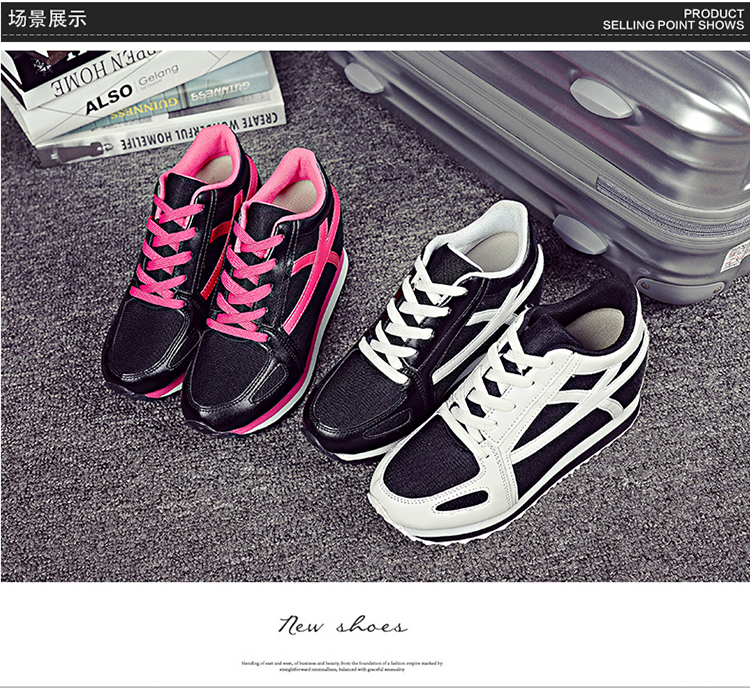Screen dimensions: 750x691
Task: Click the CREATE WONDERFUL HOMELIFE book spine
Action: click(x=163, y=132)
